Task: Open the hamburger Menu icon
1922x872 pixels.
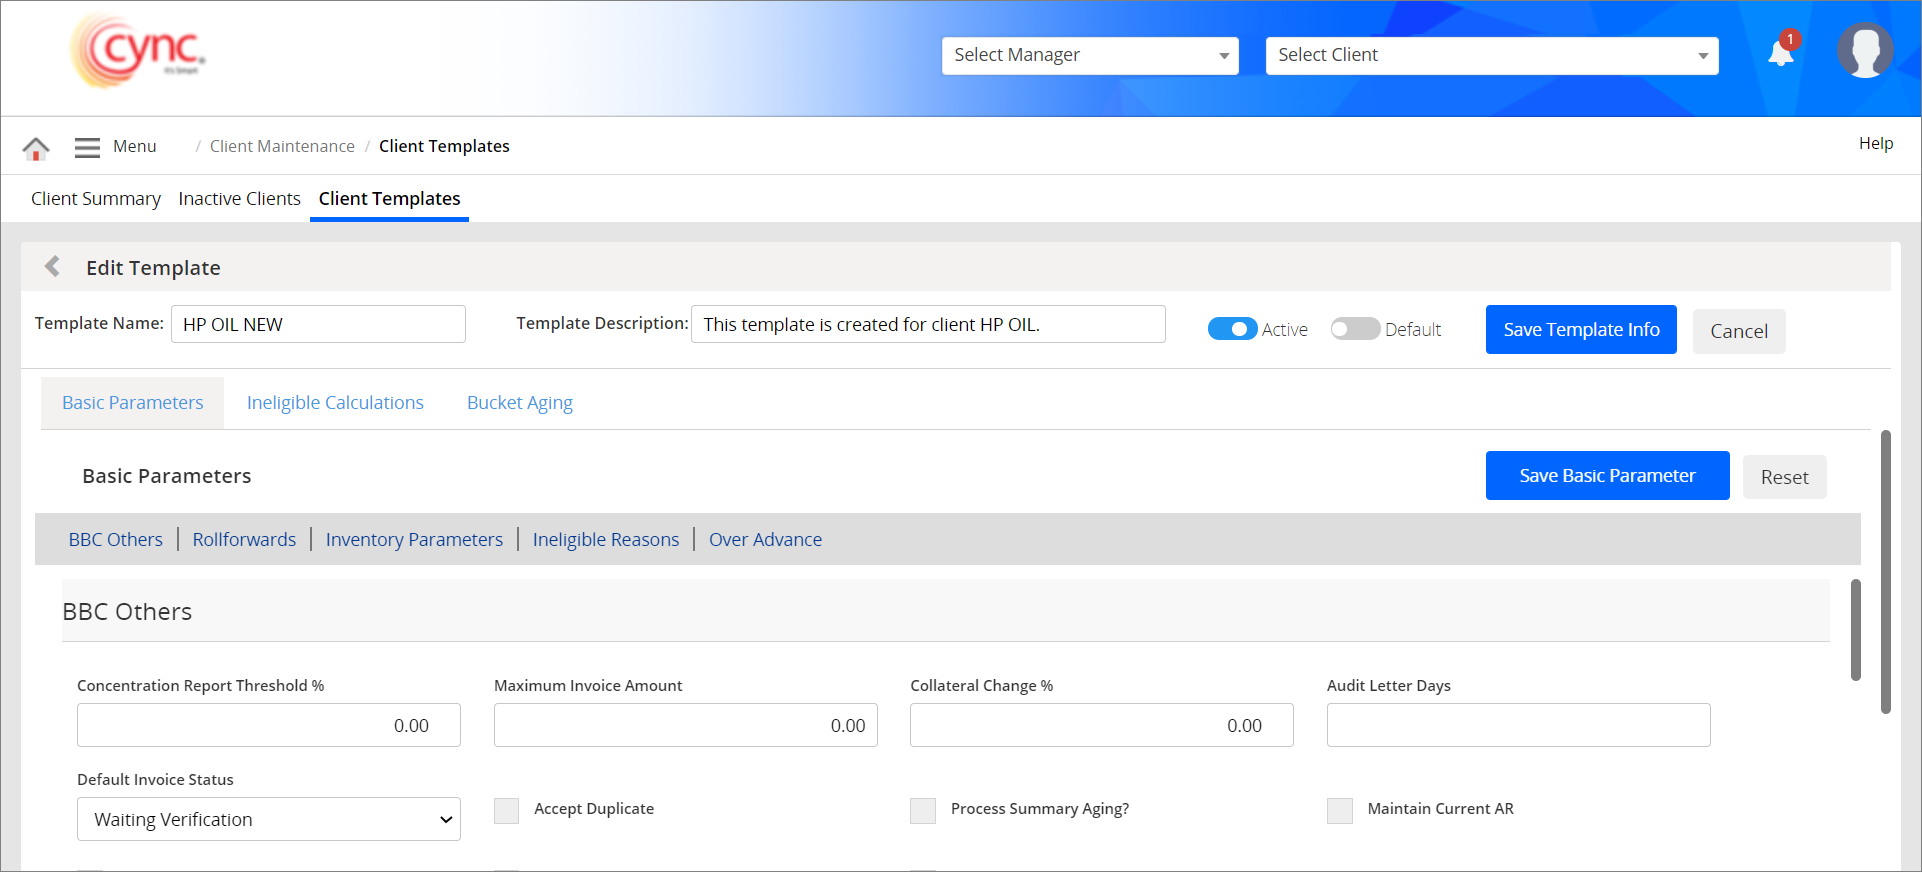Action: 88,147
